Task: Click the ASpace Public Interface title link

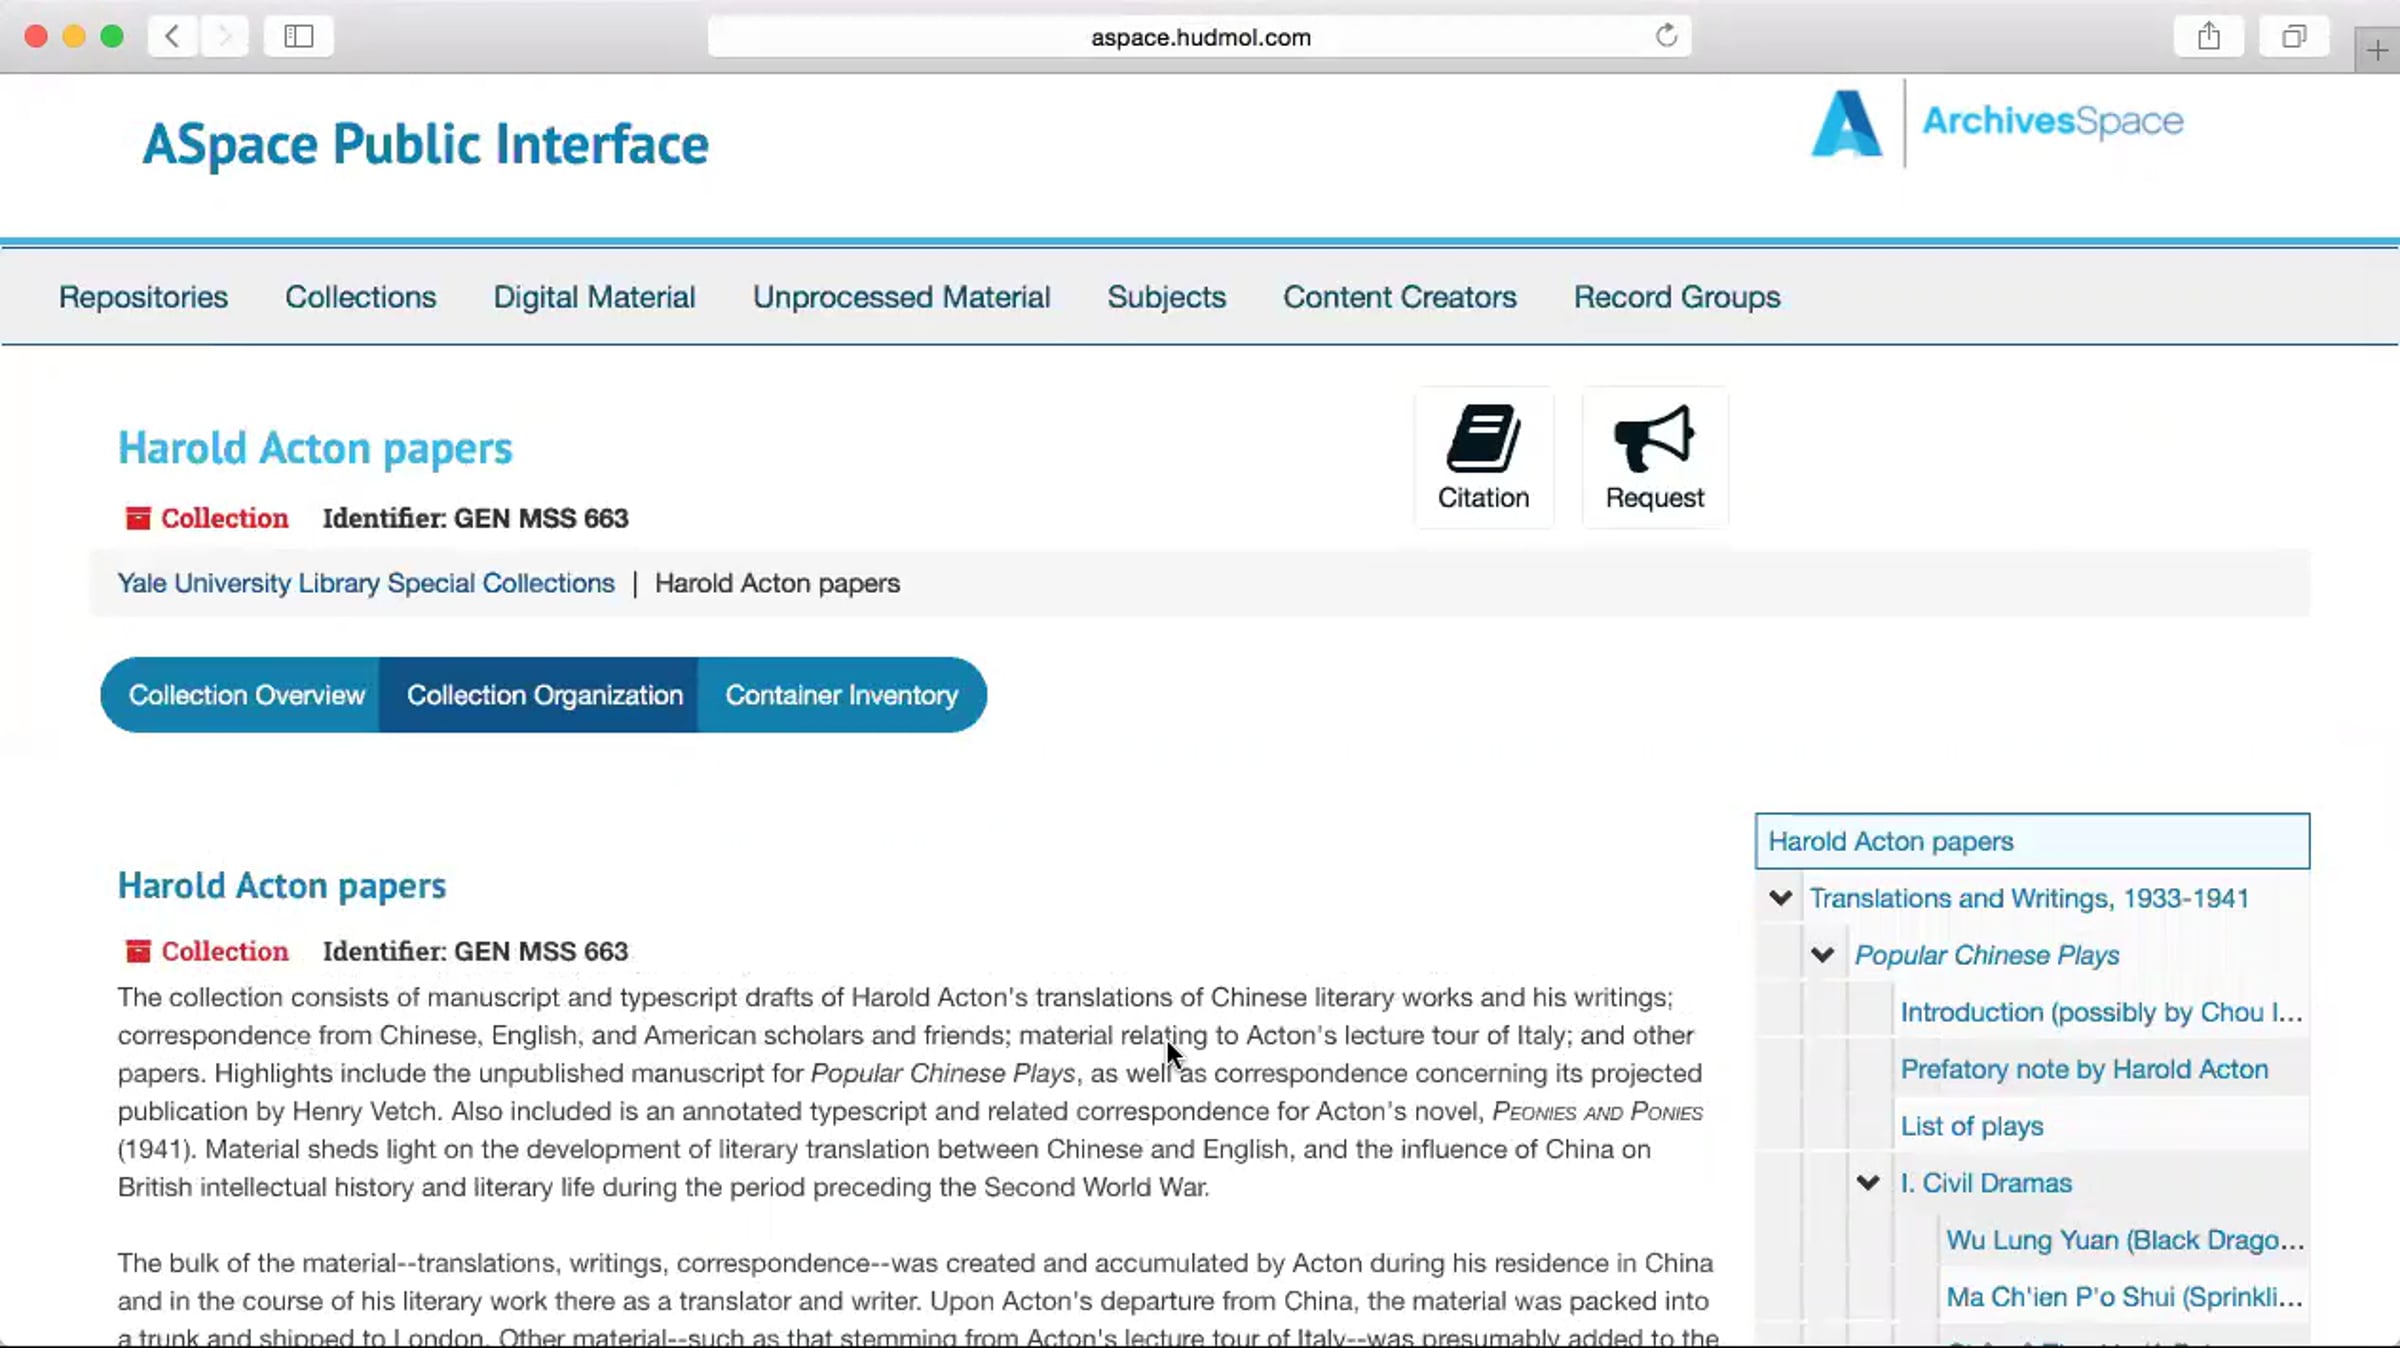Action: [425, 145]
